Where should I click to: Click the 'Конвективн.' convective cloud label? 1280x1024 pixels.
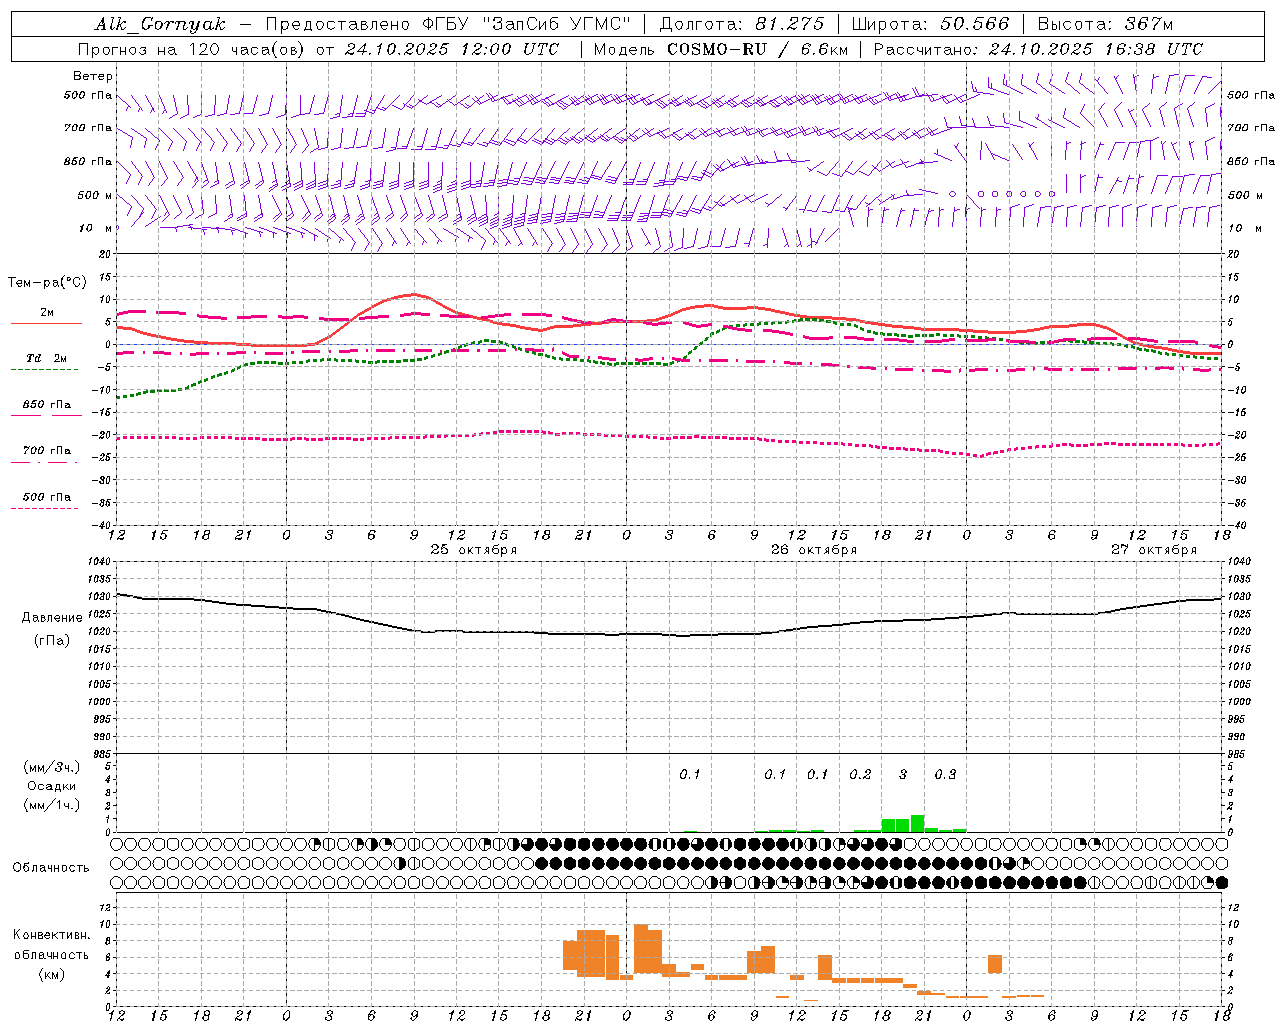click(x=52, y=935)
